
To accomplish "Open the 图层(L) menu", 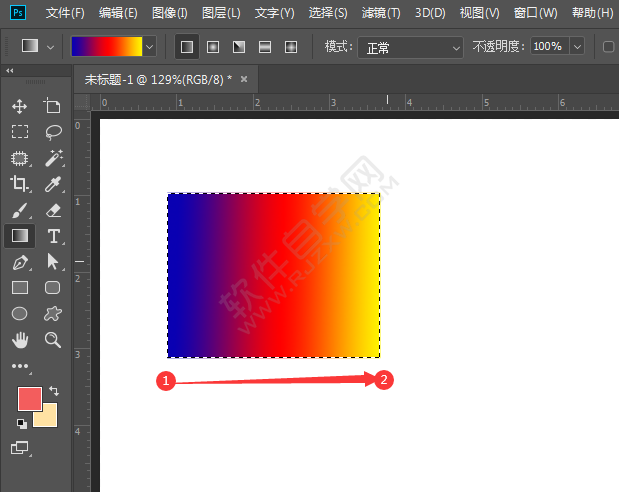I will 221,13.
